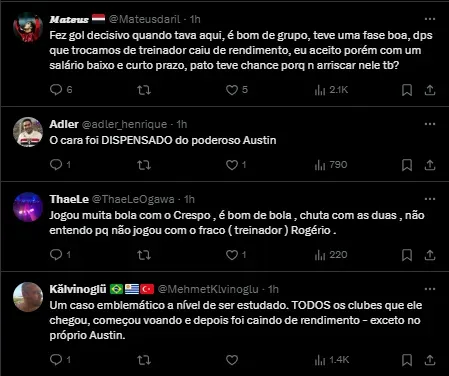Share Kälvinoglü's tweet
This screenshot has width=449, height=376.
pos(430,360)
